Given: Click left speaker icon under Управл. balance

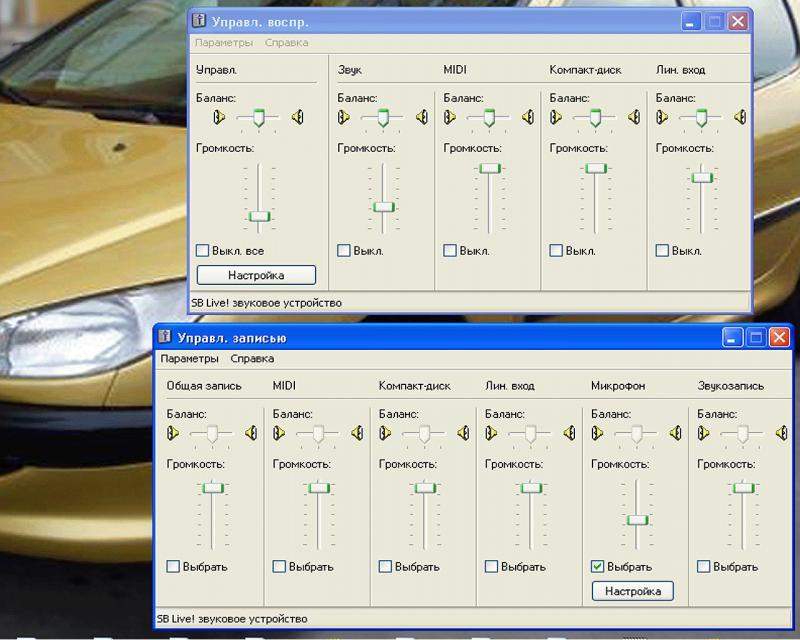Looking at the screenshot, I should pyautogui.click(x=220, y=118).
